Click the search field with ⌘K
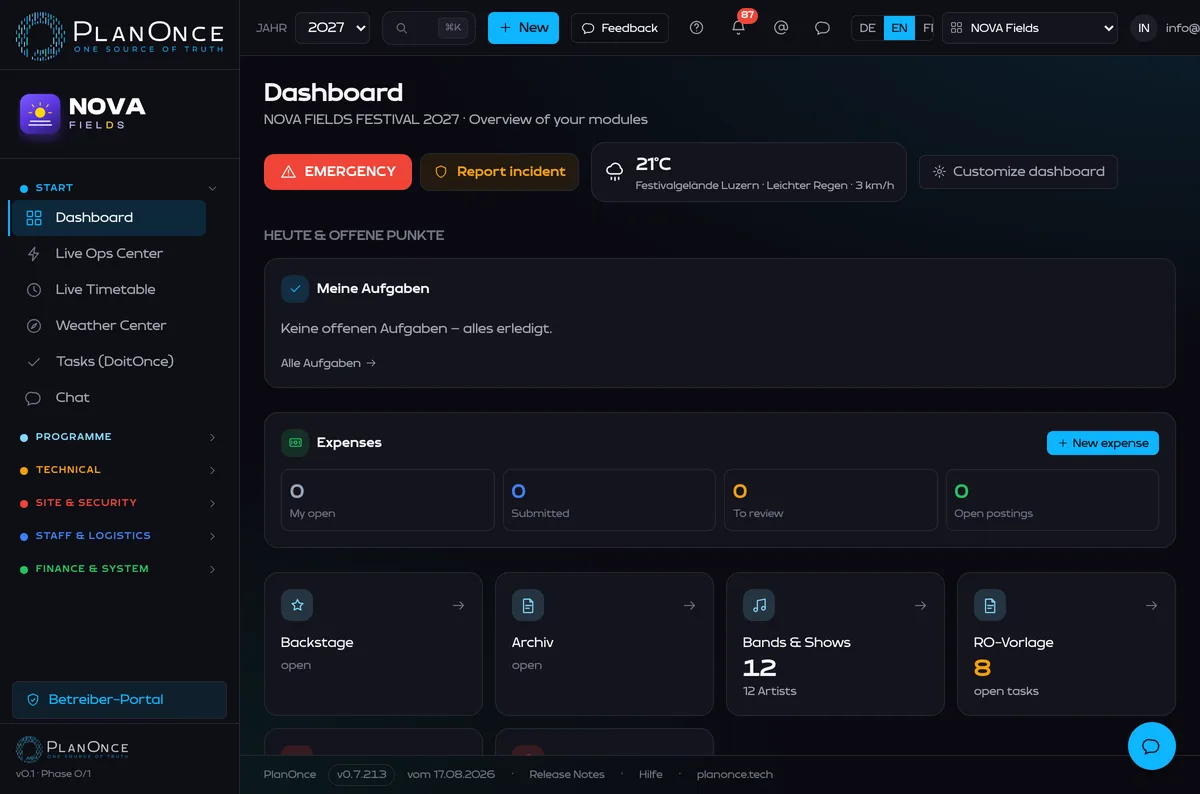The image size is (1200, 794). click(429, 28)
